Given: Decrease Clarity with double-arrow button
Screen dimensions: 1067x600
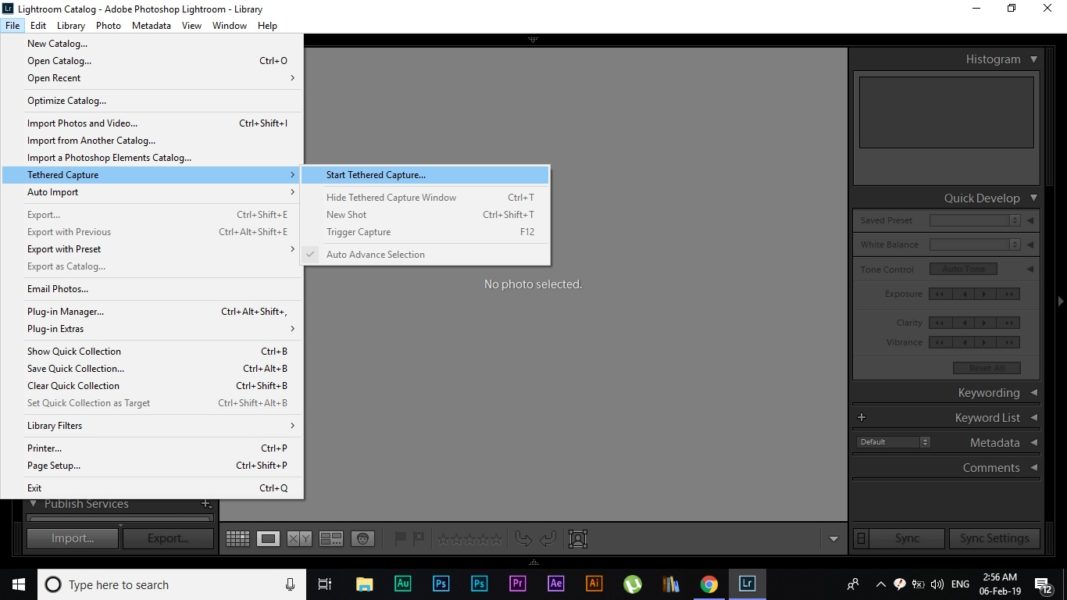Looking at the screenshot, I should 940,322.
